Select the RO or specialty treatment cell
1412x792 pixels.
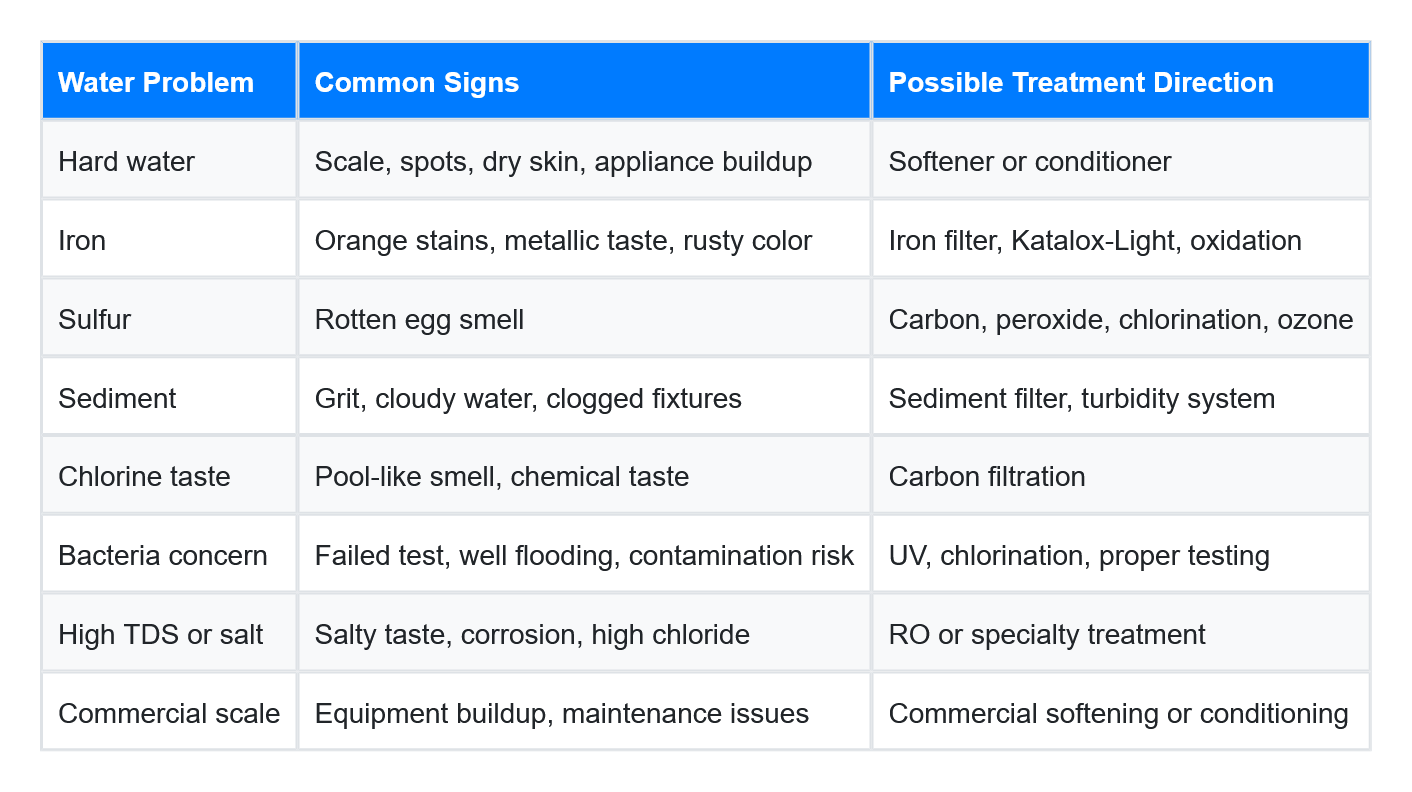(1121, 634)
